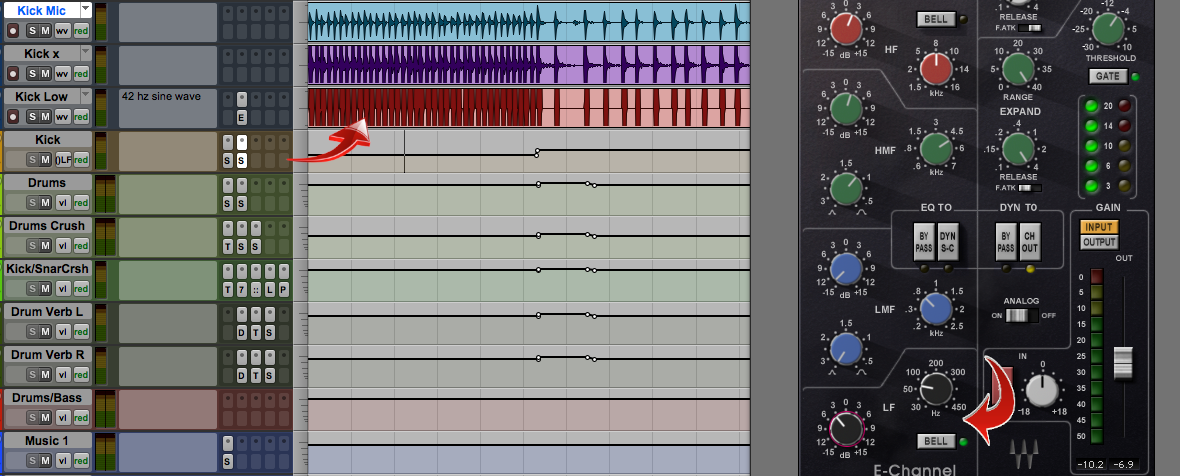Viewport: 1180px width, 476px height.
Task: Expand the Kick Low track dropdown
Action: click(x=85, y=95)
